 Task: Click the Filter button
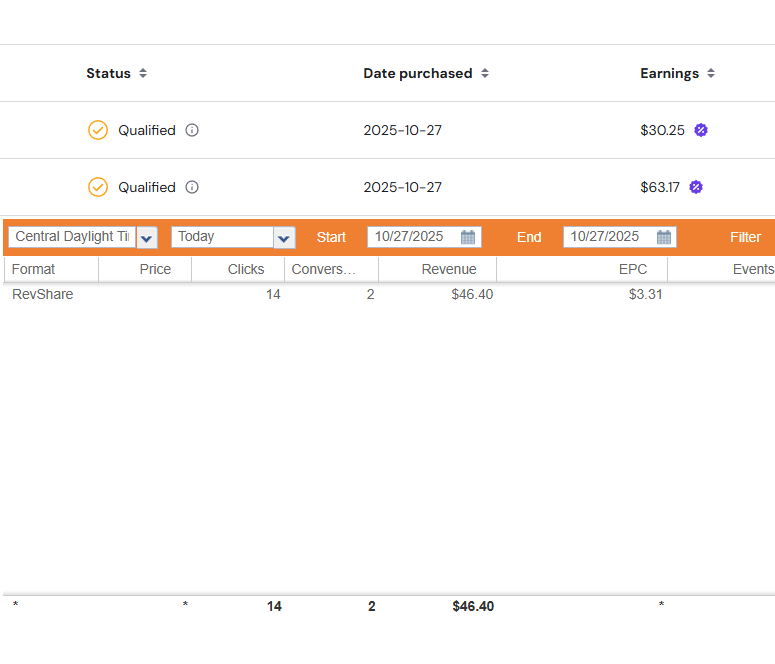tap(745, 237)
